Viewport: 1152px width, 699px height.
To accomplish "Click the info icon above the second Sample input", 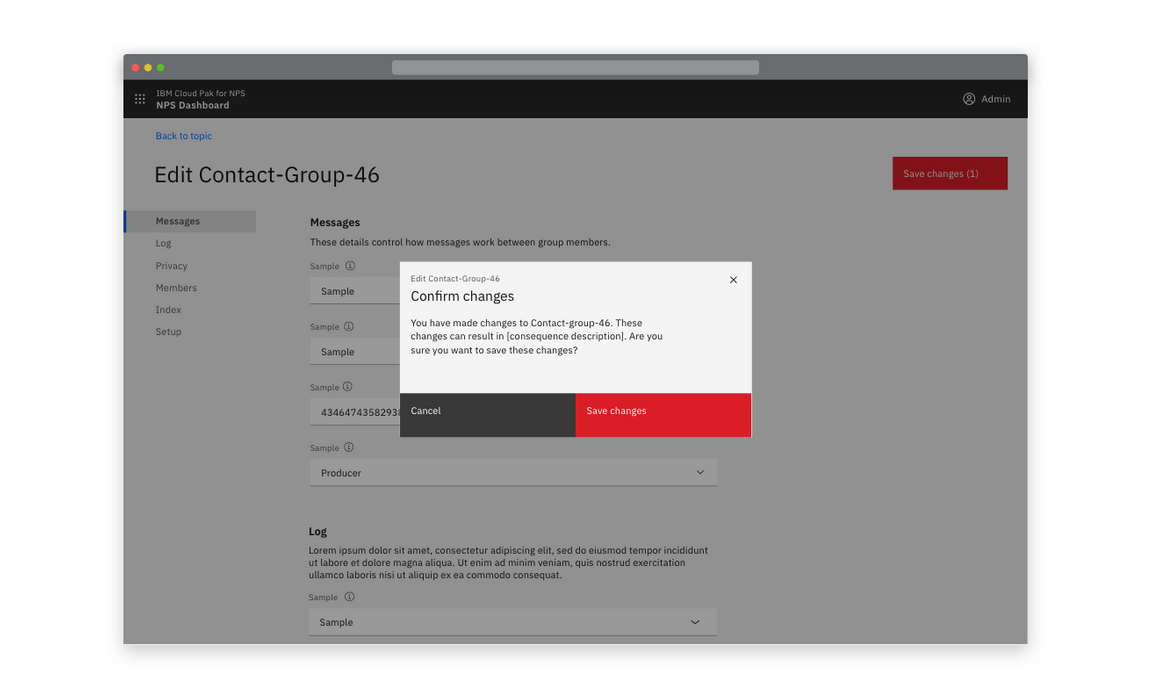I will tap(349, 326).
